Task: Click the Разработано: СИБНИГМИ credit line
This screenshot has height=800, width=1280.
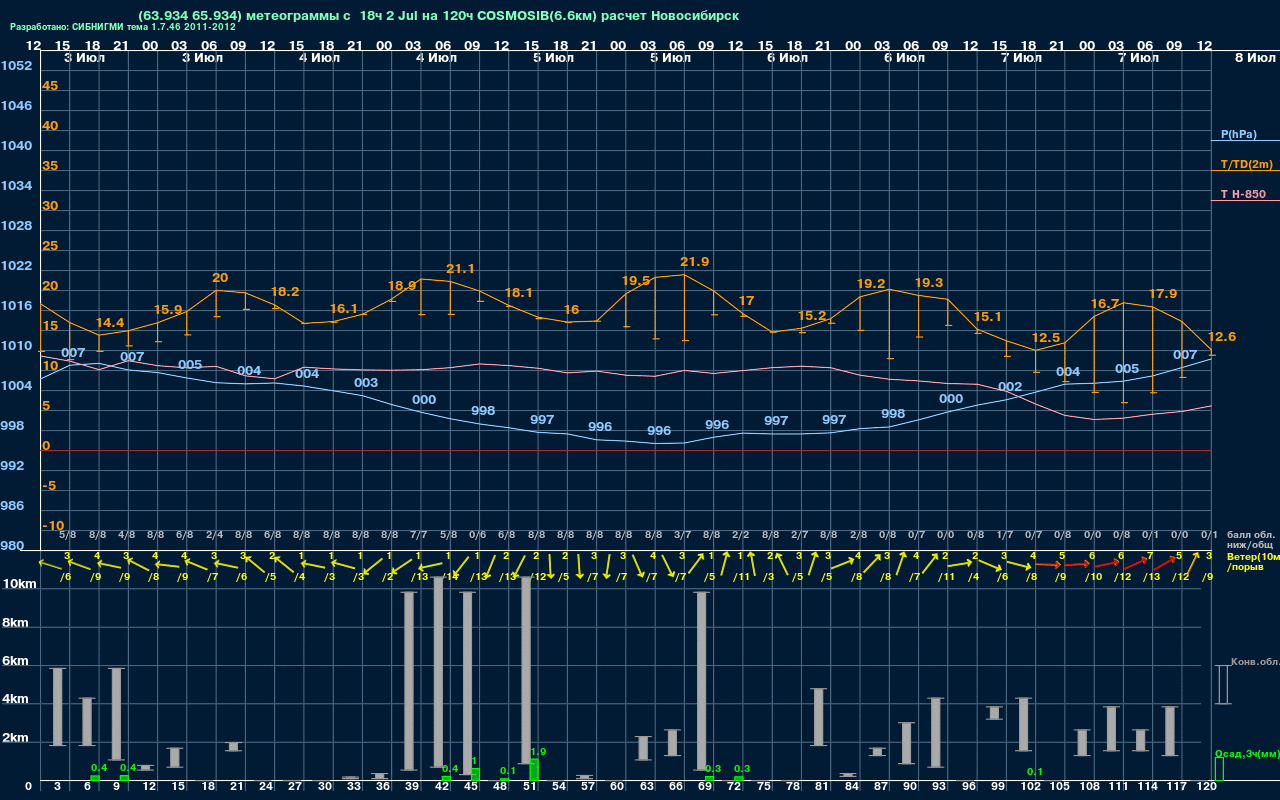Action: click(123, 27)
